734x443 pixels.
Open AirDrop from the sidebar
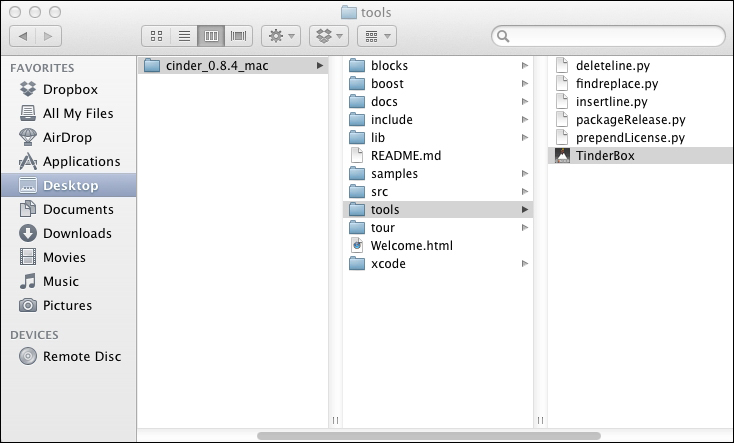point(68,137)
